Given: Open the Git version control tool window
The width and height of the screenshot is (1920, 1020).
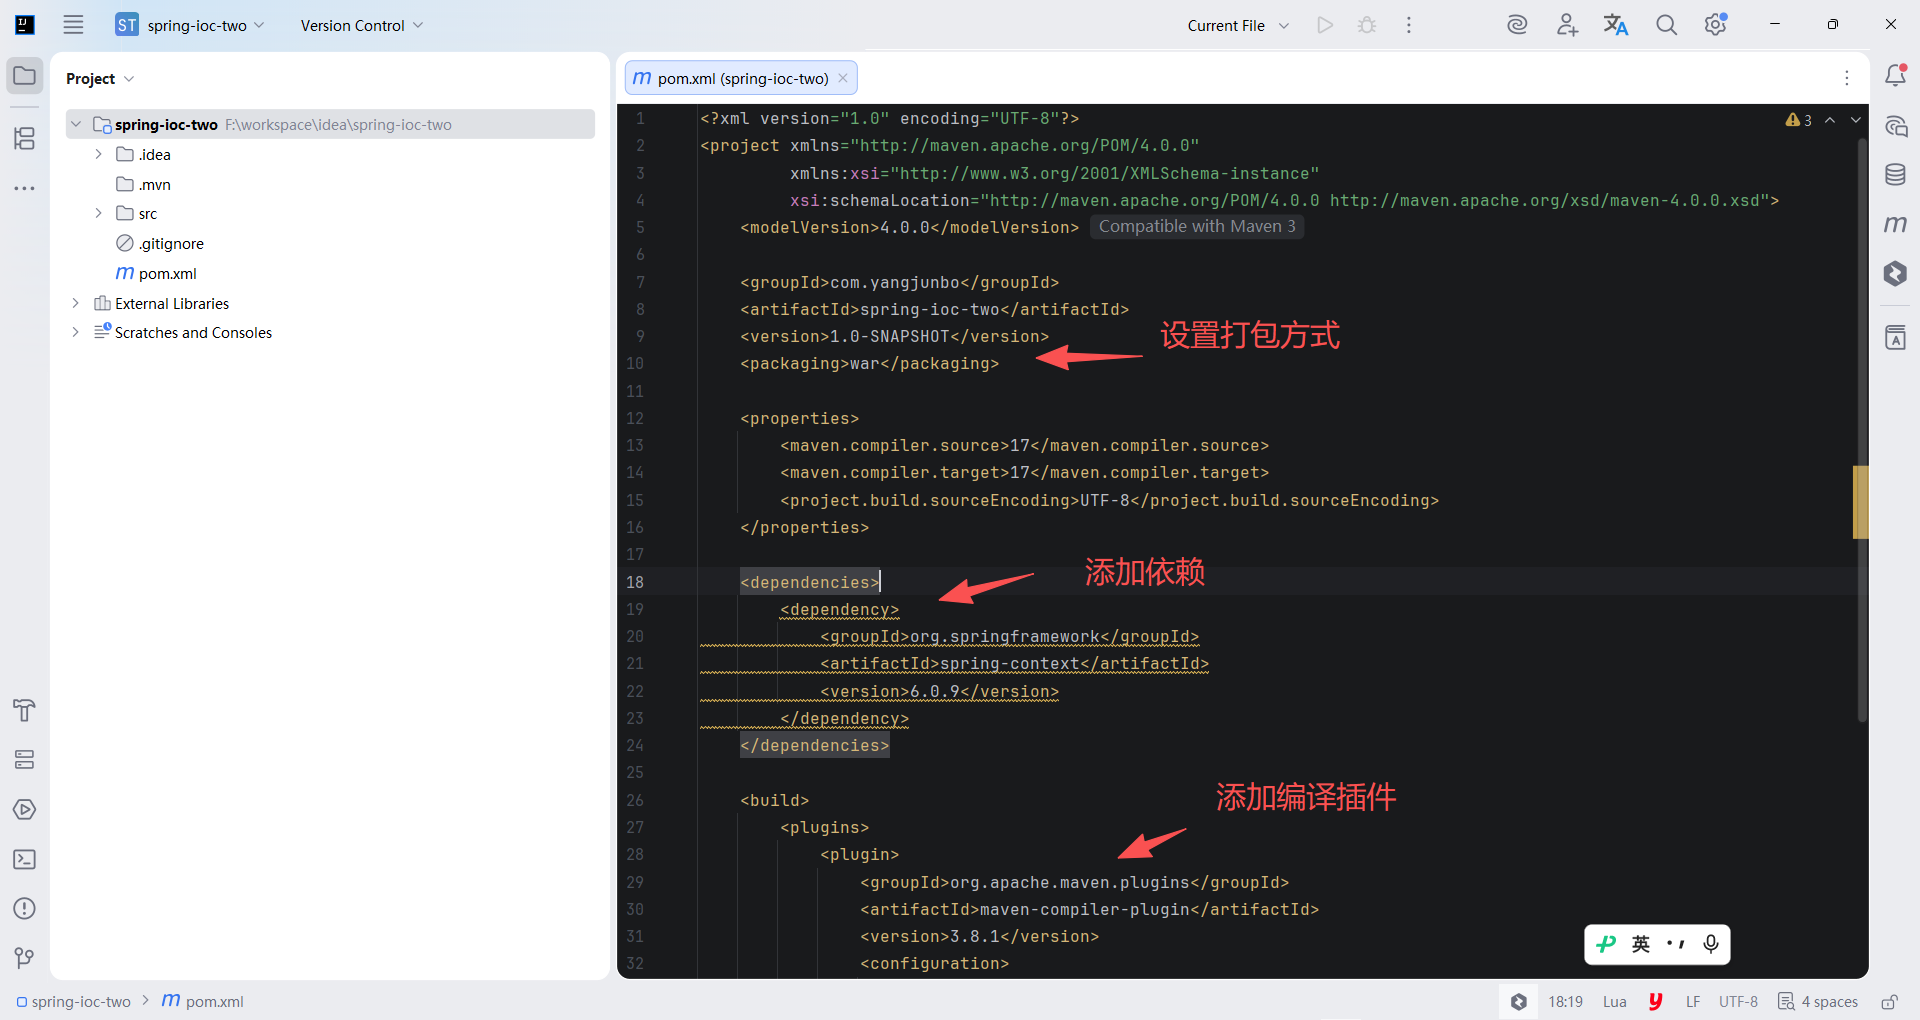Looking at the screenshot, I should [x=25, y=958].
